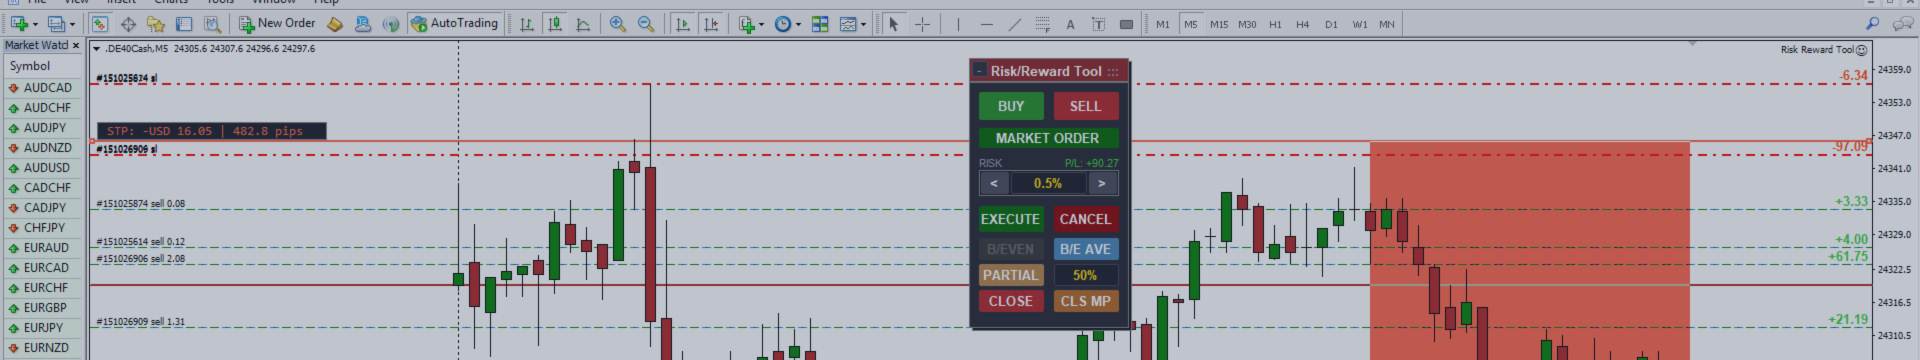Click the tile windows icon

pyautogui.click(x=820, y=24)
